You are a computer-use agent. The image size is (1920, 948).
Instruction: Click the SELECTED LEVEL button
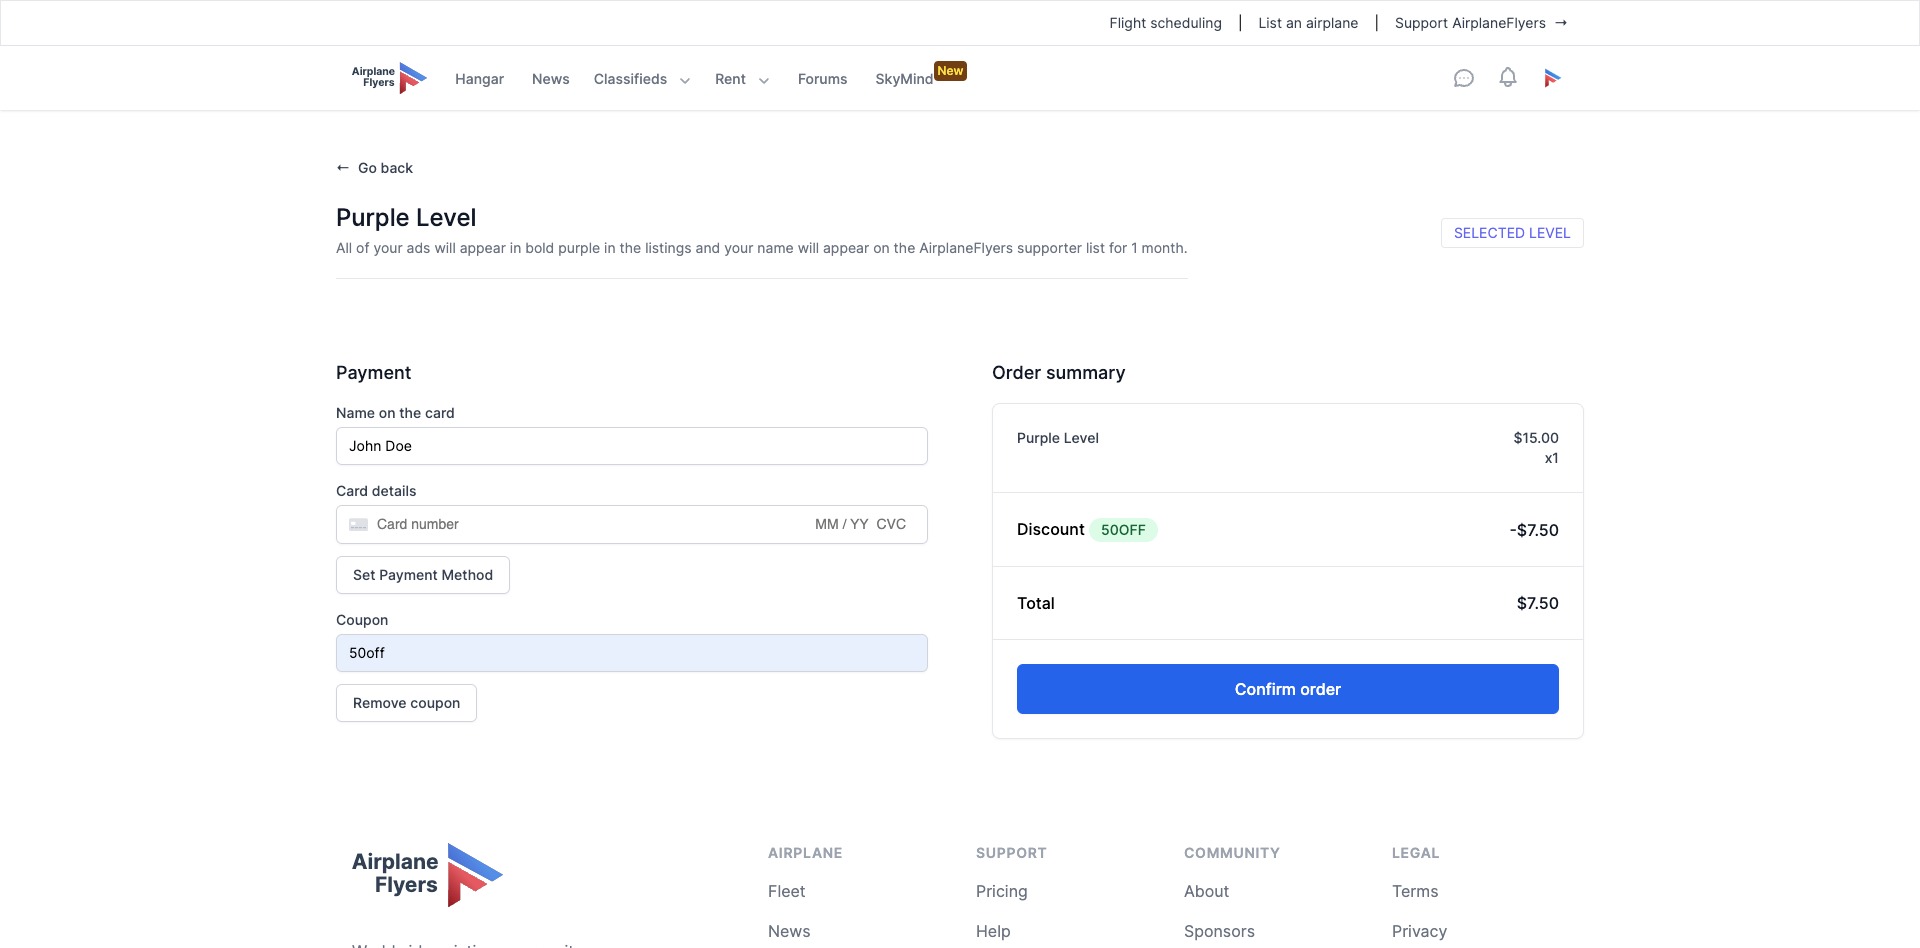pos(1512,233)
